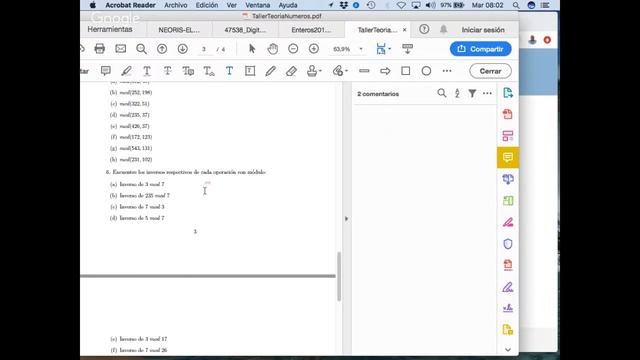
Task: Open the Ayuda menu
Action: 288,5
